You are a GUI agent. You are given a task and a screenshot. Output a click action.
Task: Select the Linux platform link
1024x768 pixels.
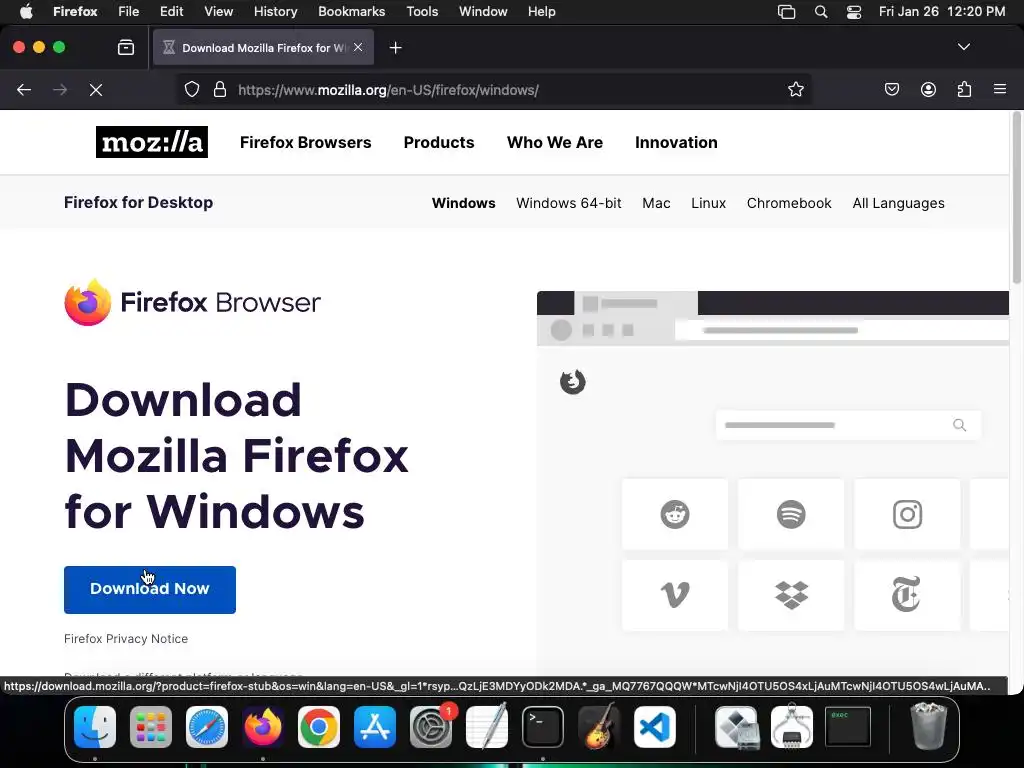click(x=709, y=203)
